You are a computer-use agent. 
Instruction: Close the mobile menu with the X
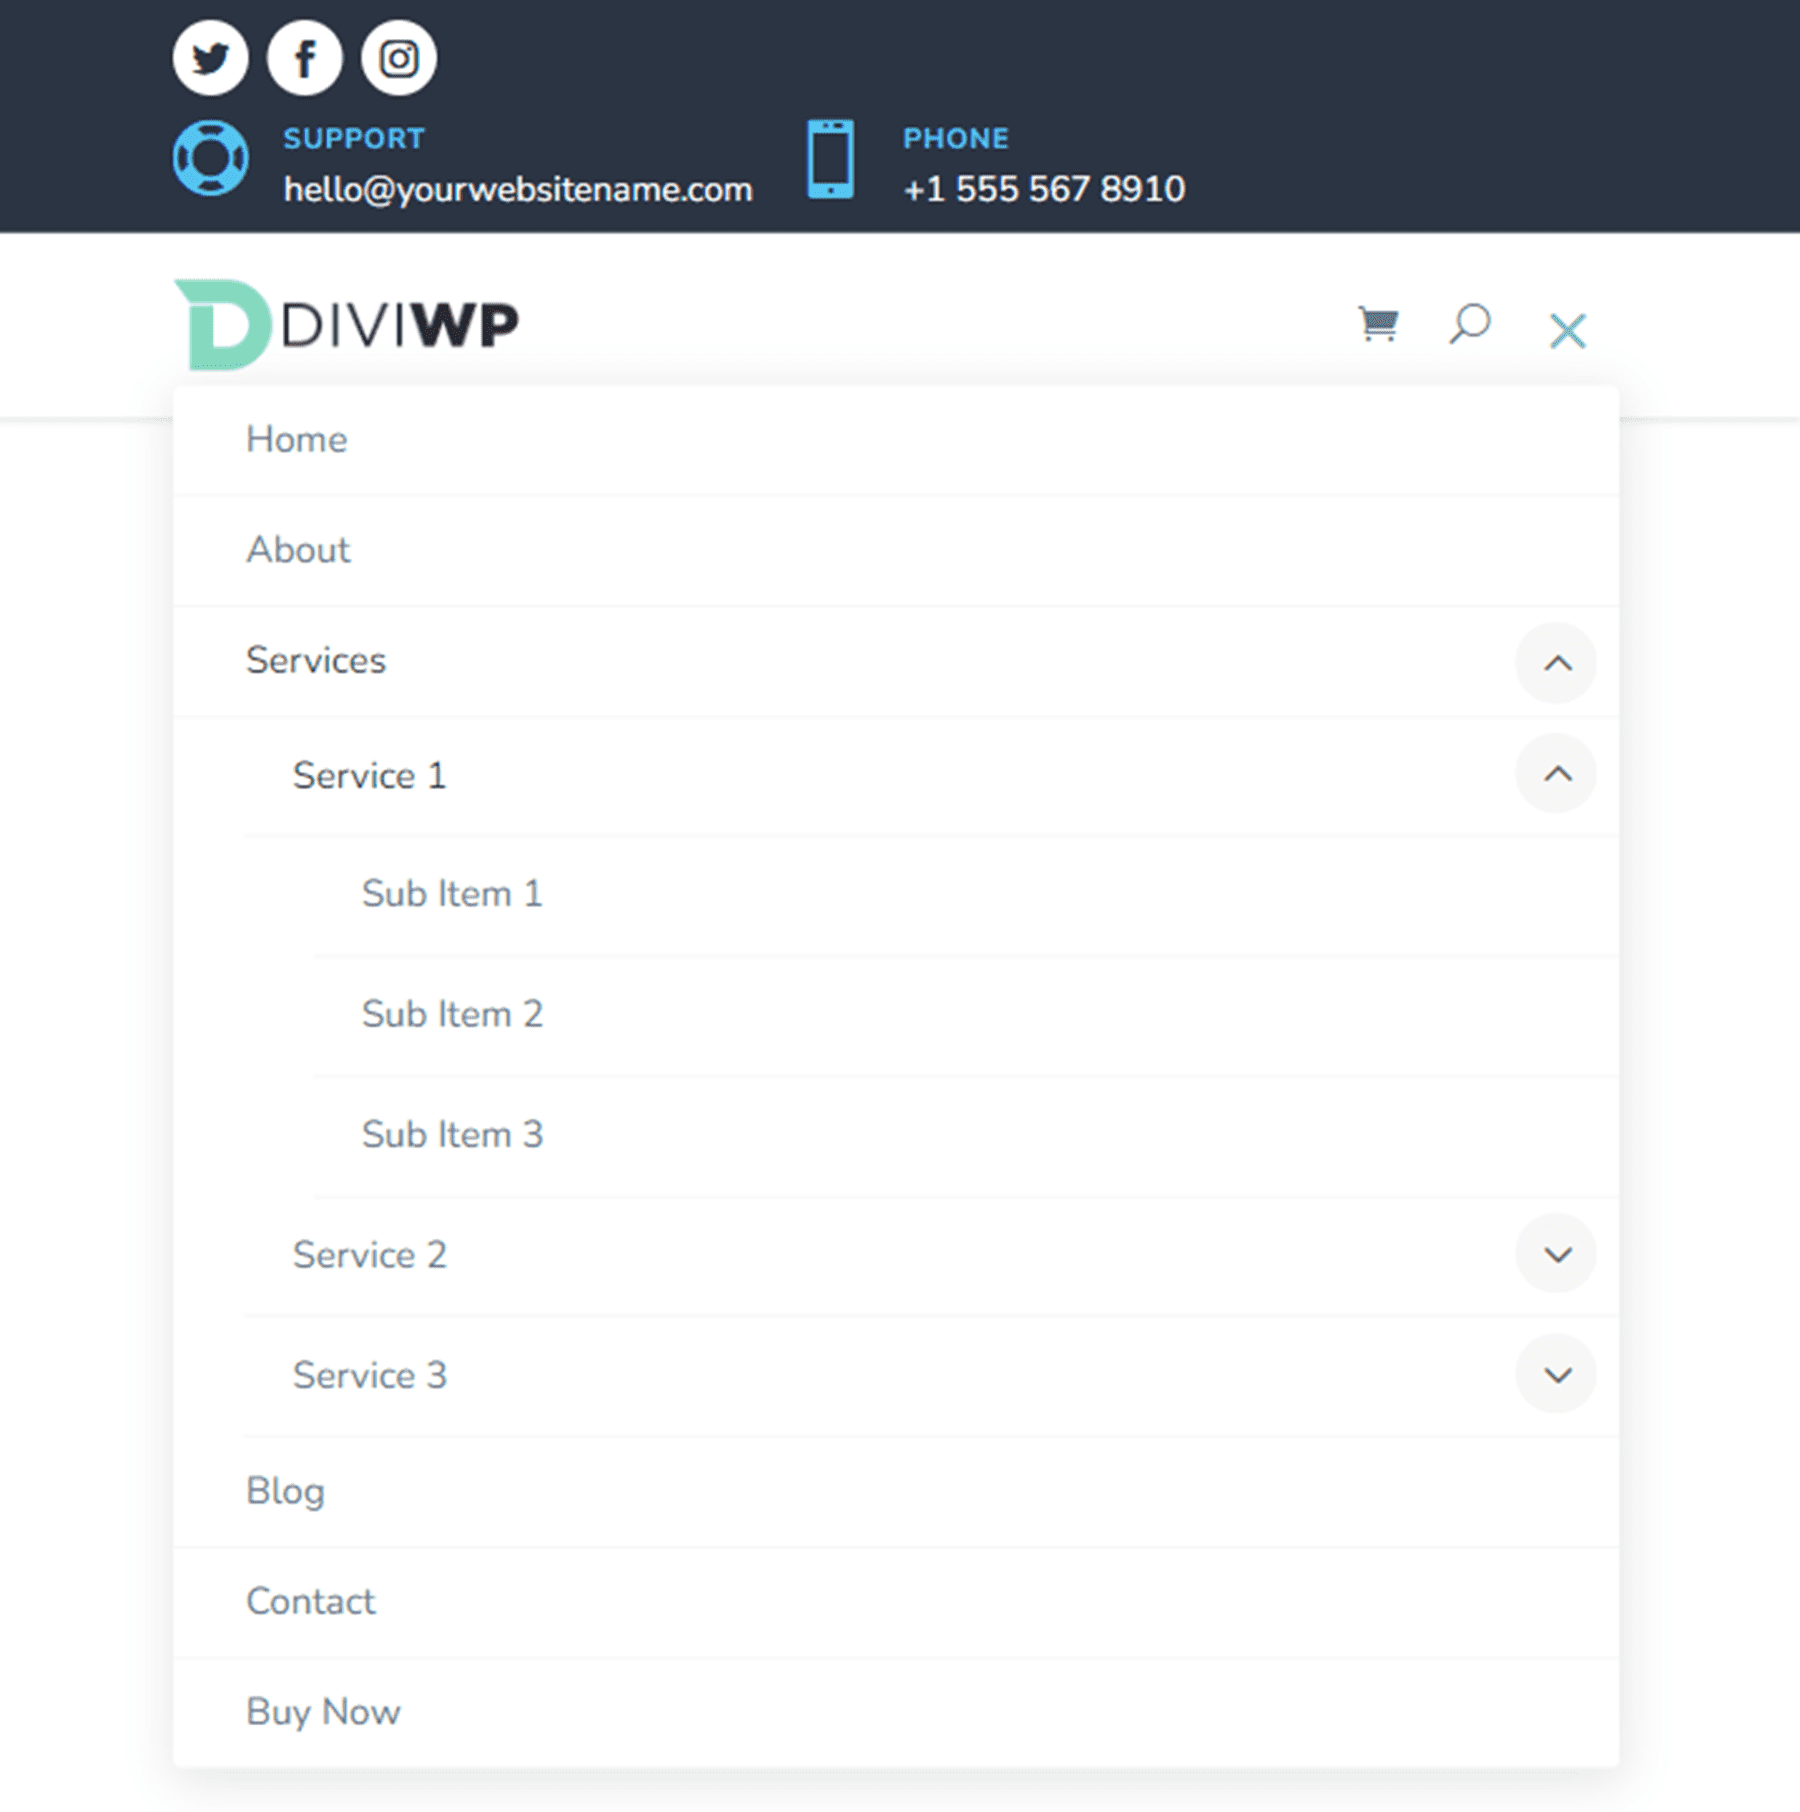1566,330
